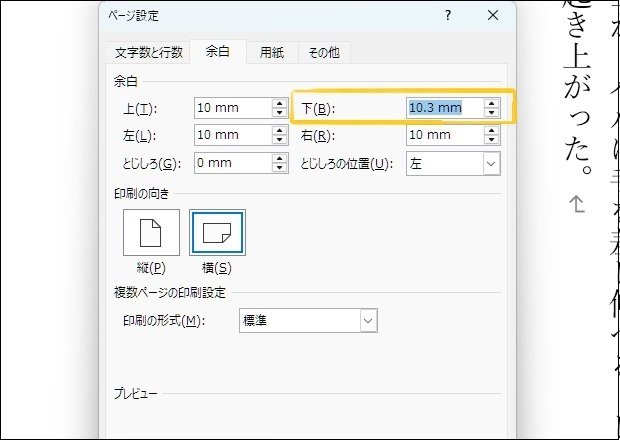Click the 上(T) margin input field

pos(233,108)
